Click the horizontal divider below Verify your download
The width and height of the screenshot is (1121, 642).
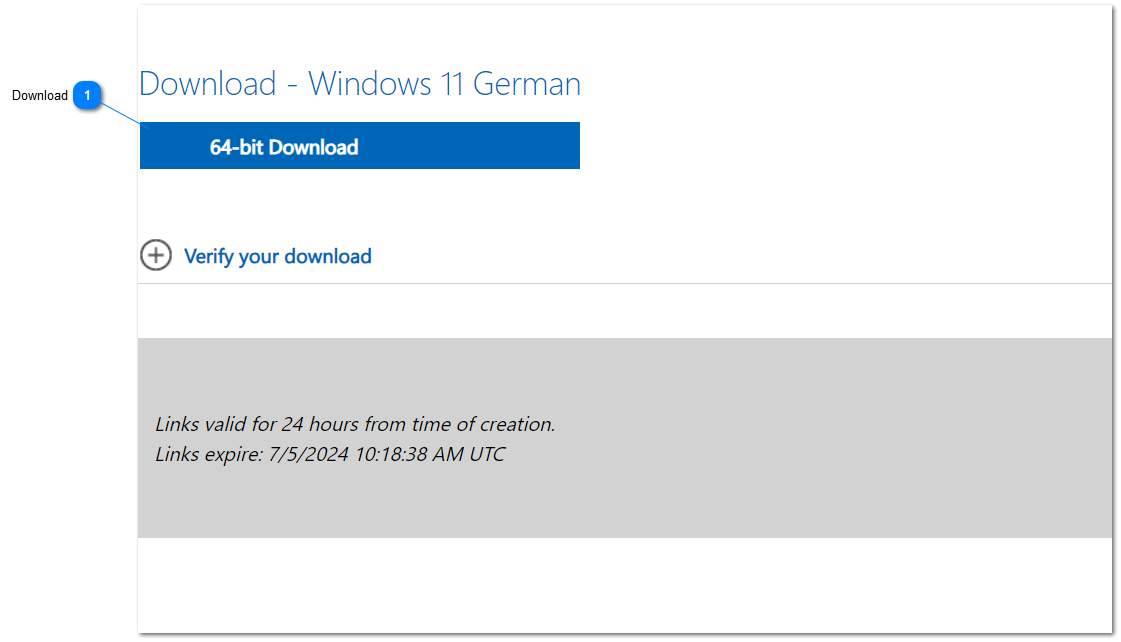[624, 284]
